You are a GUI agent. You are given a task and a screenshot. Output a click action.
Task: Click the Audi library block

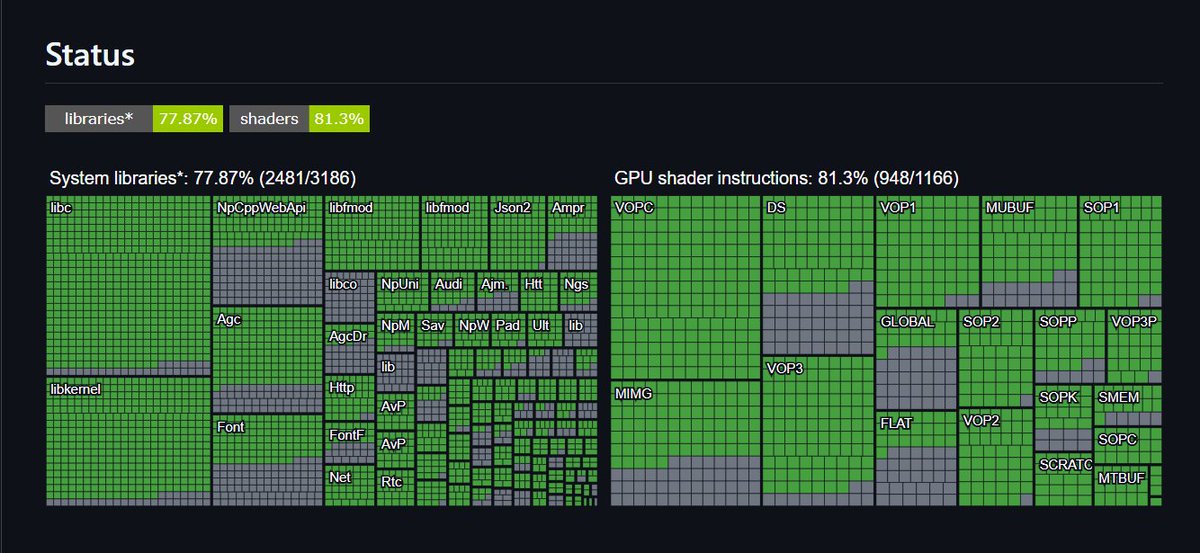[452, 291]
